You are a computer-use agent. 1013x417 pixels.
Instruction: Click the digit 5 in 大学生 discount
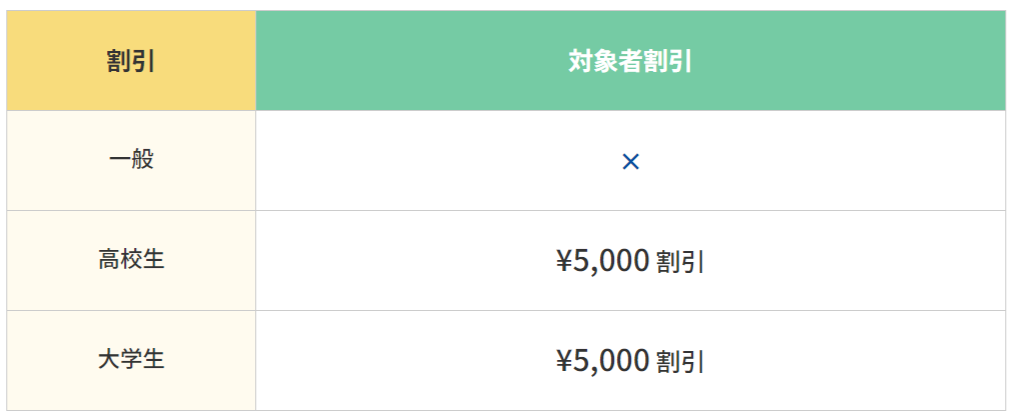point(581,360)
